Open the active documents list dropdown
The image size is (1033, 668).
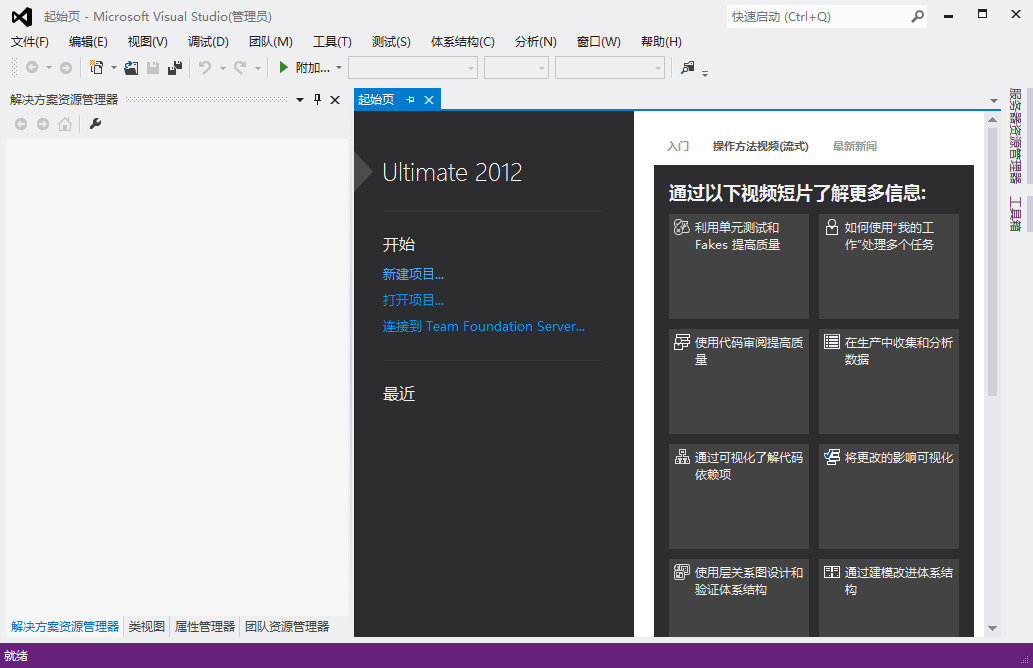(x=993, y=101)
